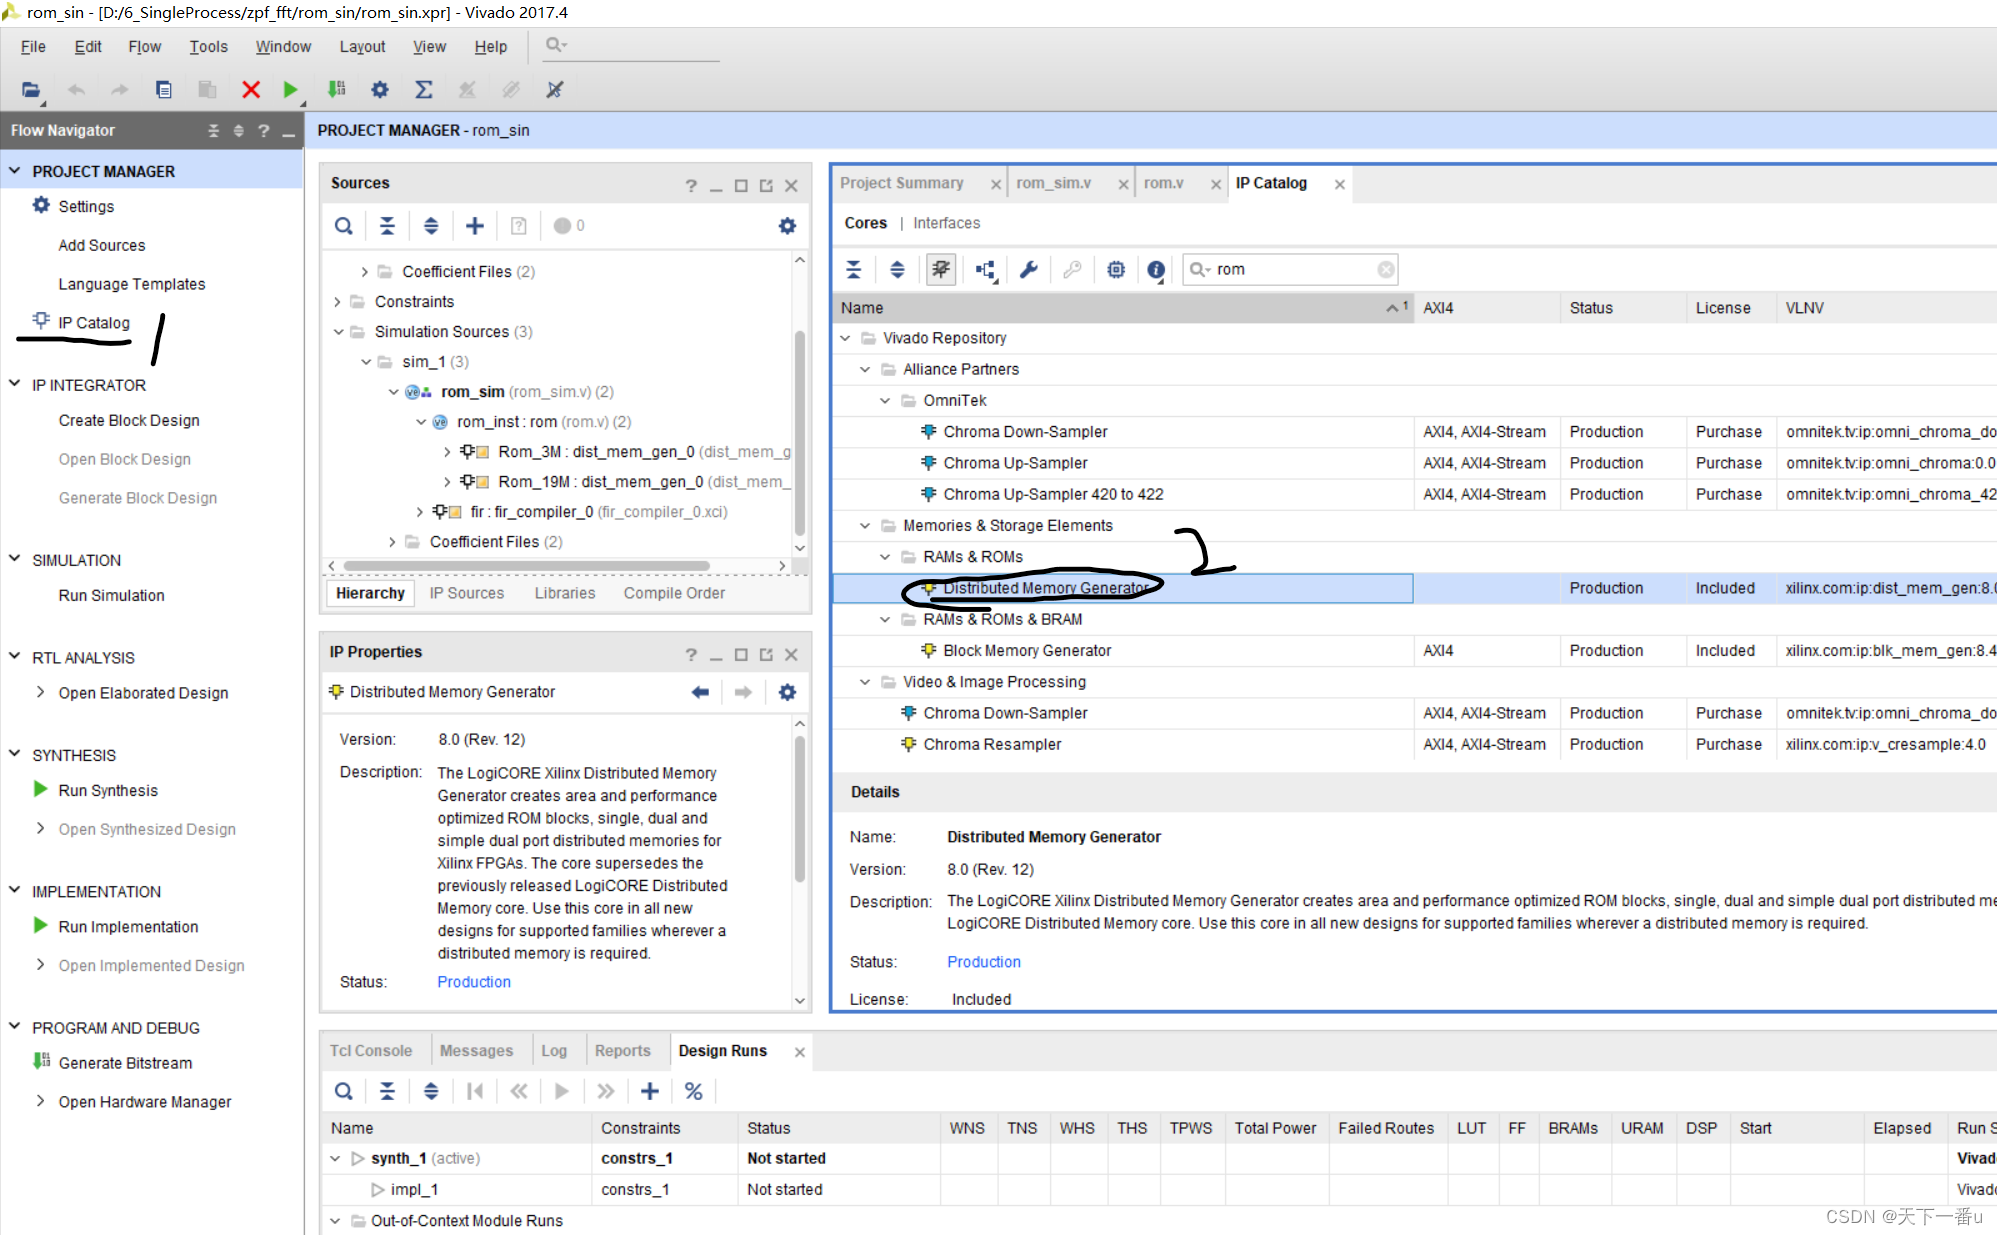Image resolution: width=1997 pixels, height=1235 pixels.
Task: Switch to the Tcl Console tab
Action: coord(371,1051)
